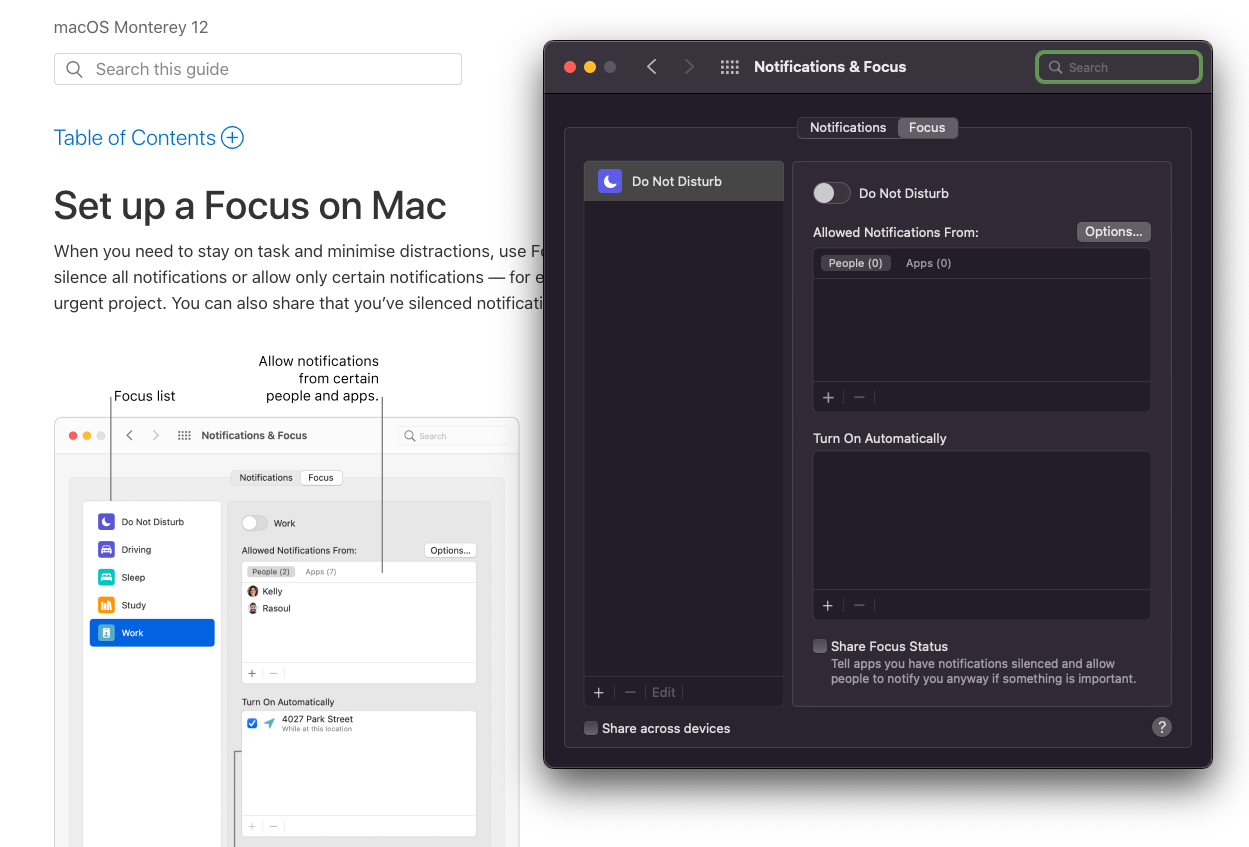Click the Search this guide field
The image size is (1249, 847).
[x=258, y=69]
